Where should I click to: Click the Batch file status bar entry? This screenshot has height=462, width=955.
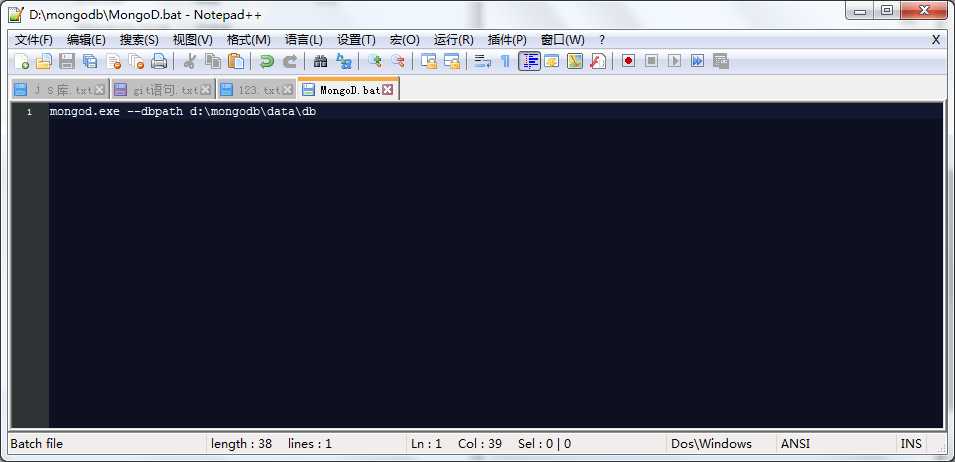click(37, 444)
